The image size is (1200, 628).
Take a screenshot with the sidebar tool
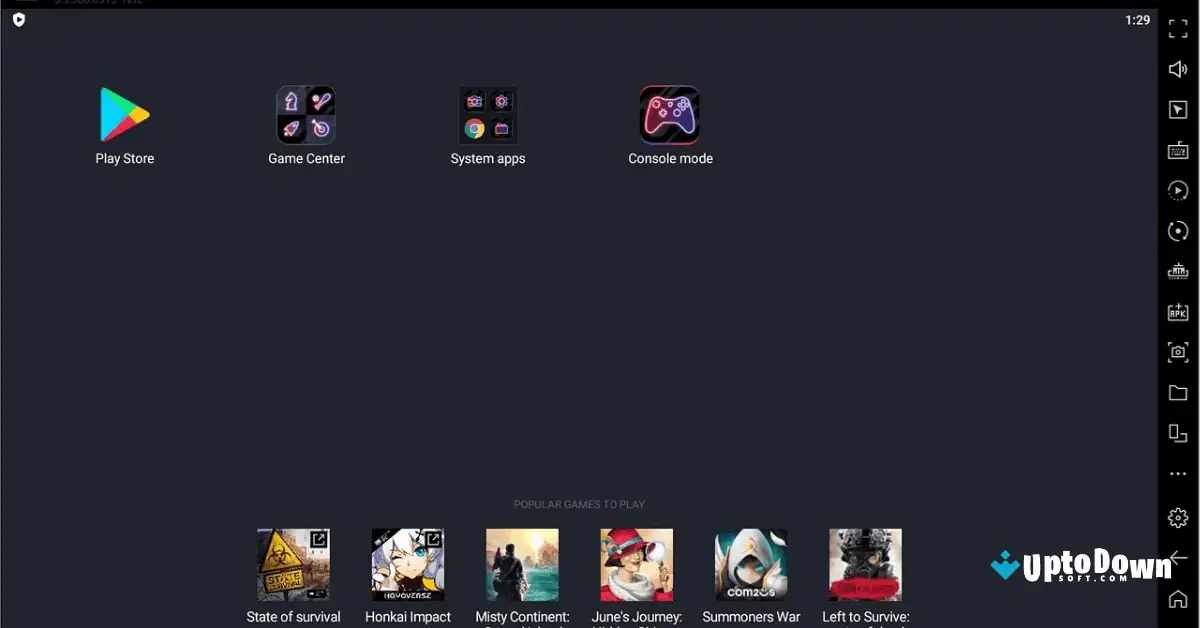[x=1178, y=352]
